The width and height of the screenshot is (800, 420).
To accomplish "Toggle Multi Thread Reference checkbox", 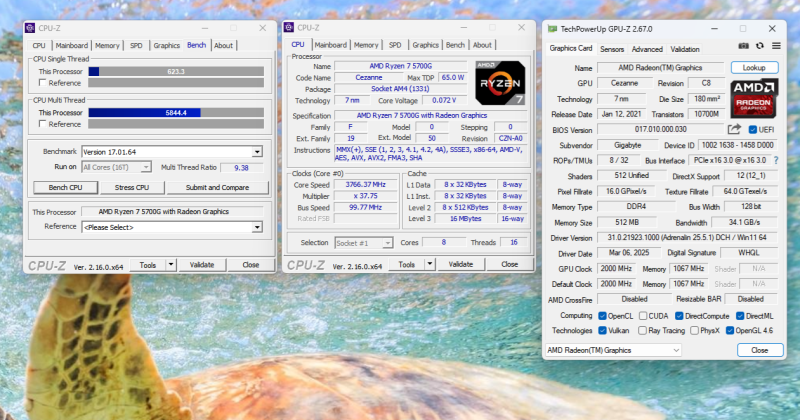I will coord(43,124).
